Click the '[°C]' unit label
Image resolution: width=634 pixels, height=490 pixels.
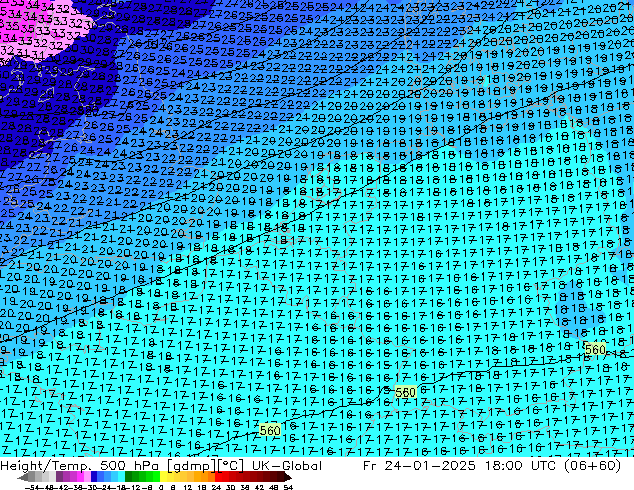231,466
